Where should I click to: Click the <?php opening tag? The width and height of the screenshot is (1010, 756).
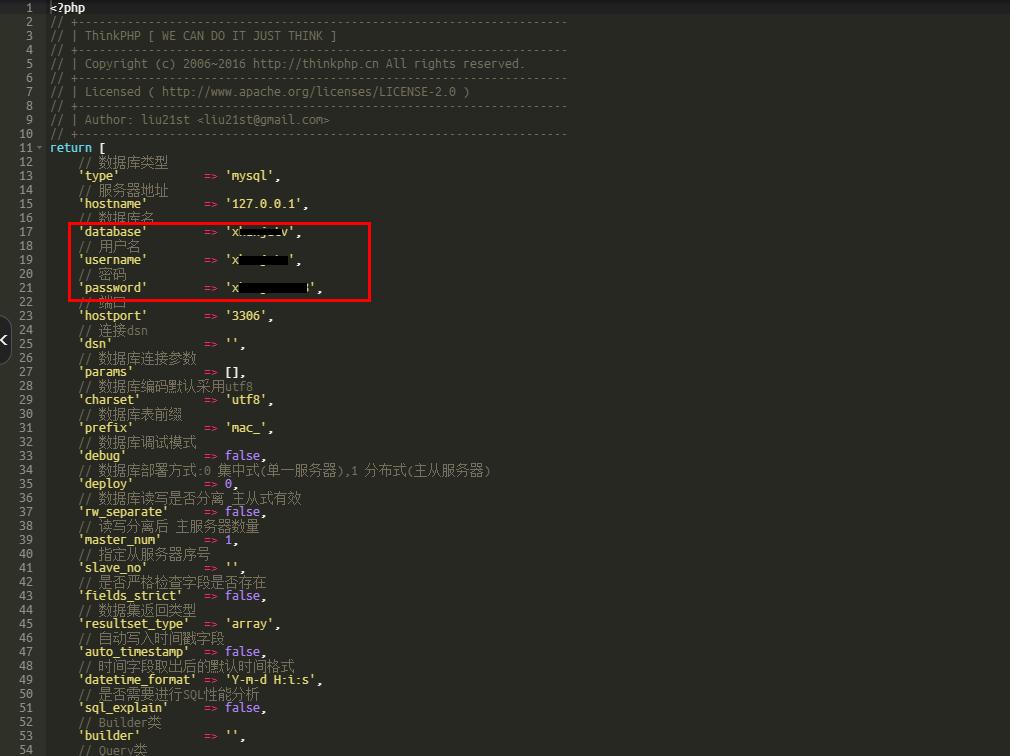(x=68, y=8)
